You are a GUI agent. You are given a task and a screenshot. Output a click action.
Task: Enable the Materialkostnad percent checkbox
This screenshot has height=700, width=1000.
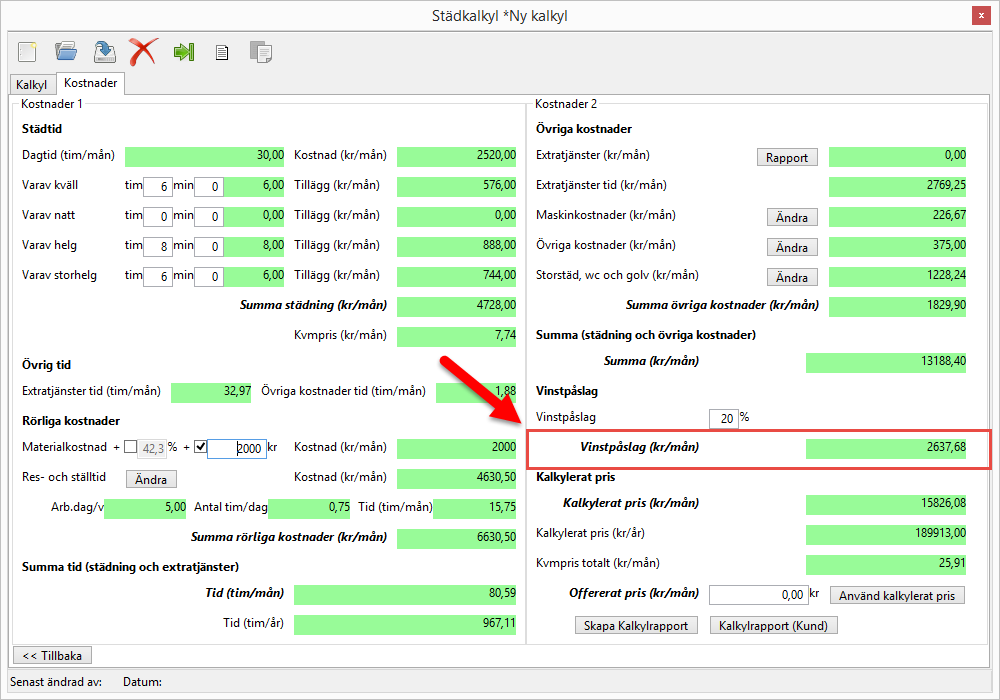click(131, 447)
